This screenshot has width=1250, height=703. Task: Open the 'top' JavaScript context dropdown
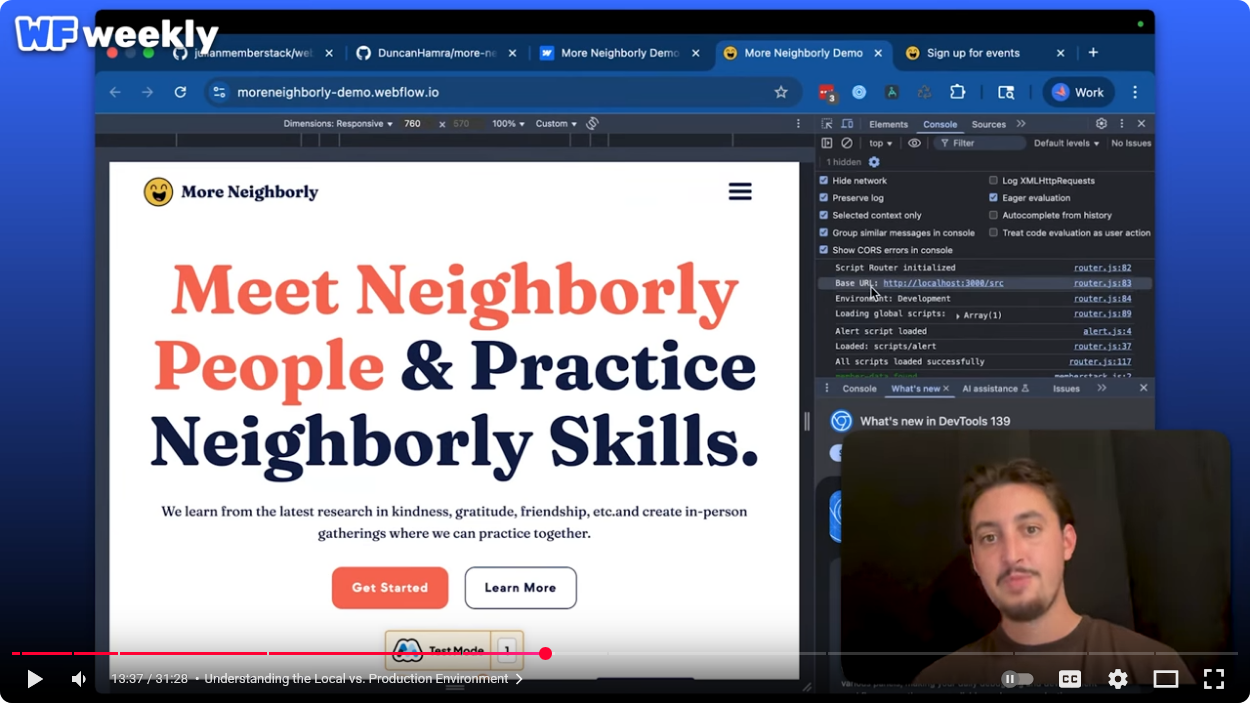click(881, 143)
